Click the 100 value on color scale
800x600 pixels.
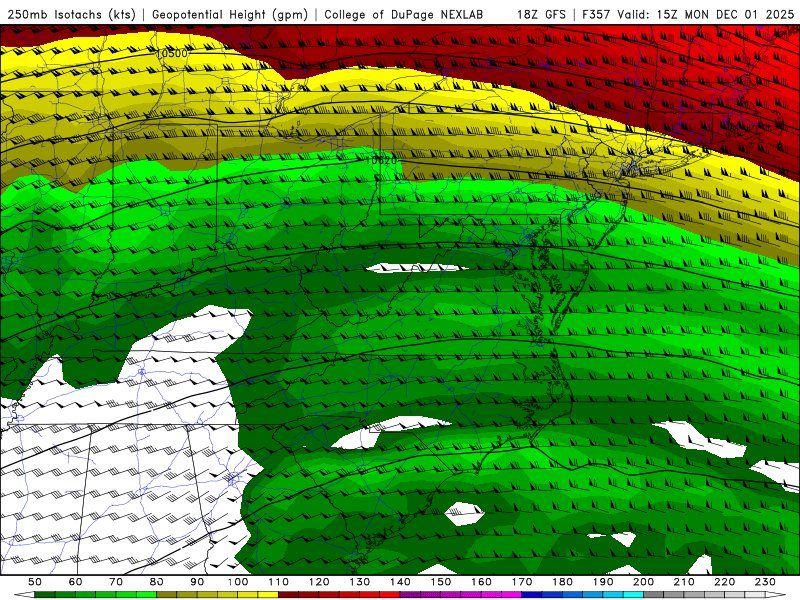[x=238, y=582]
